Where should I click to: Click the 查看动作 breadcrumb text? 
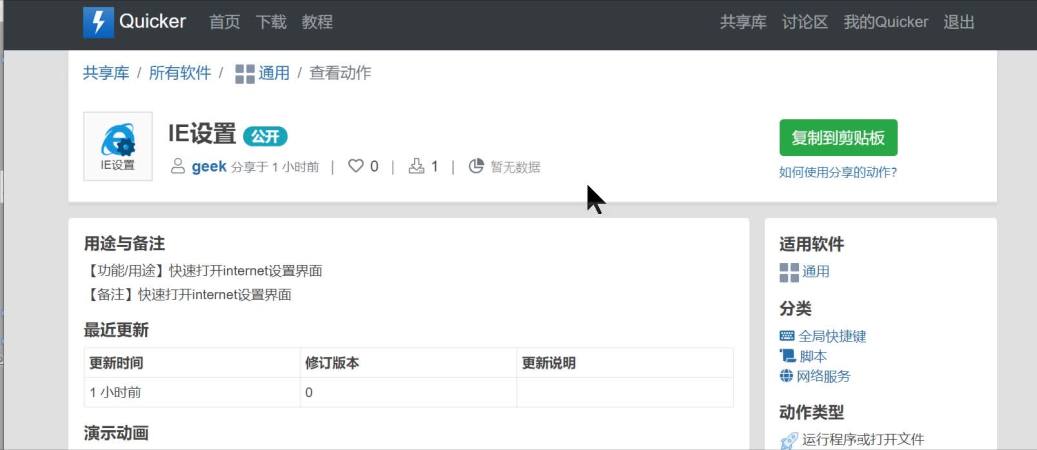(341, 73)
